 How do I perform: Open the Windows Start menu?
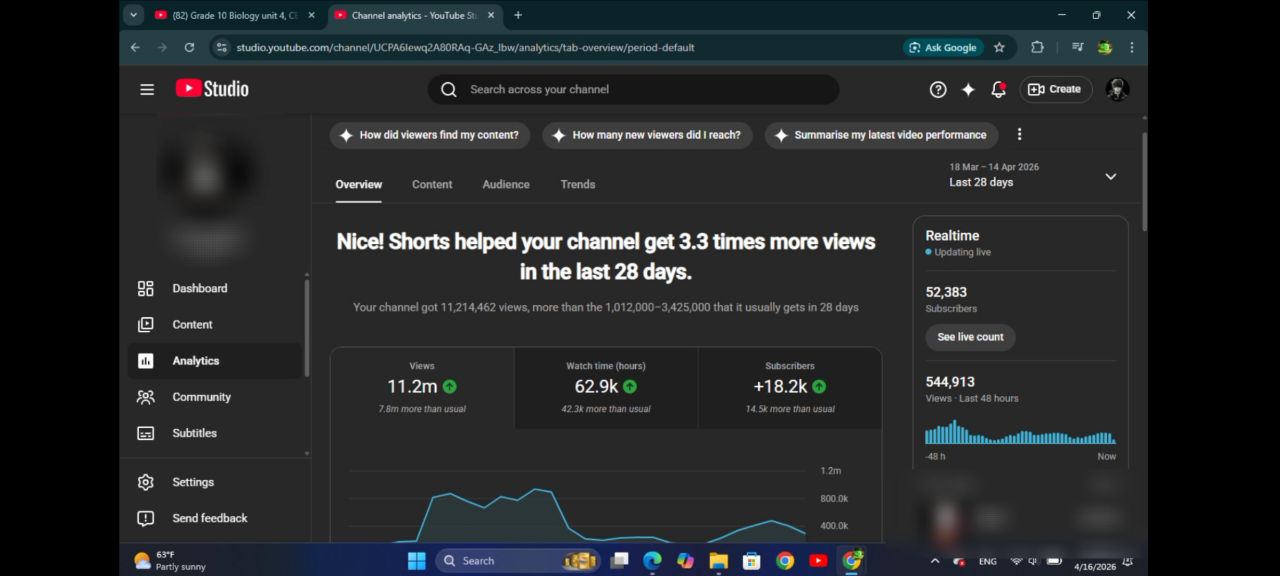(417, 561)
